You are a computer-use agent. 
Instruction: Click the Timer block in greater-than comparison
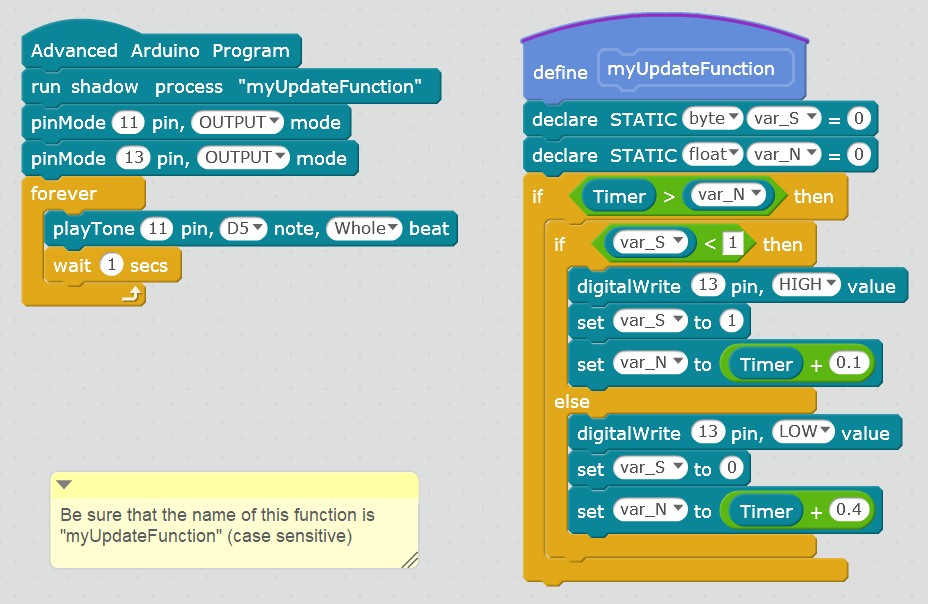pos(619,196)
